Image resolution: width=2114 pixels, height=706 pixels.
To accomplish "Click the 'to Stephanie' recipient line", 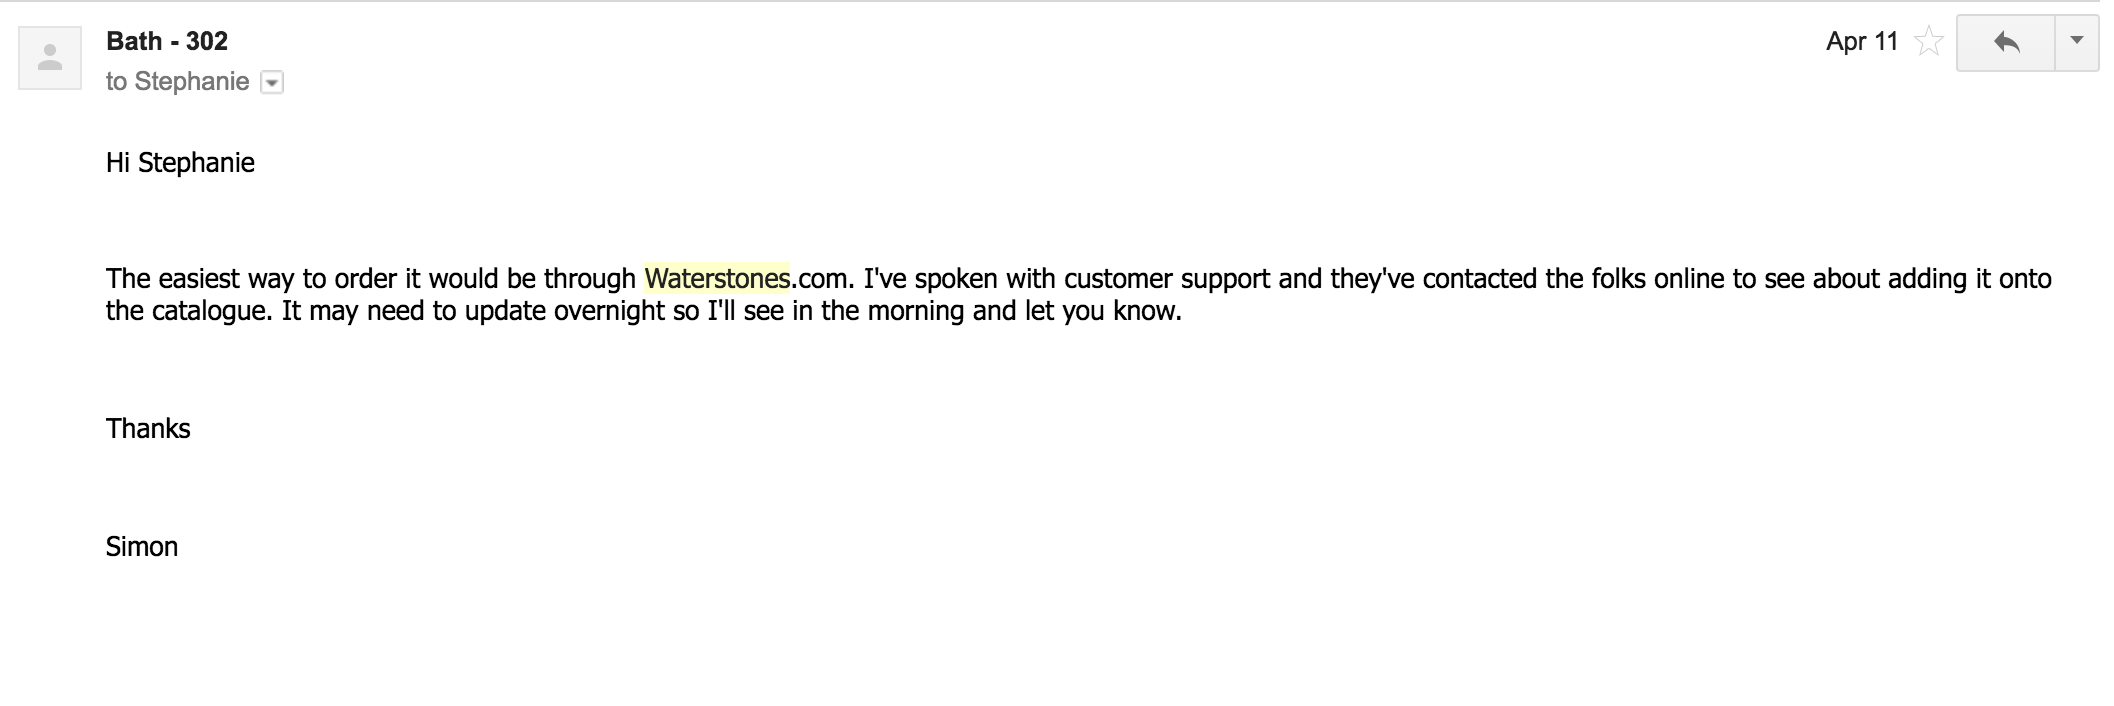I will tap(177, 82).
